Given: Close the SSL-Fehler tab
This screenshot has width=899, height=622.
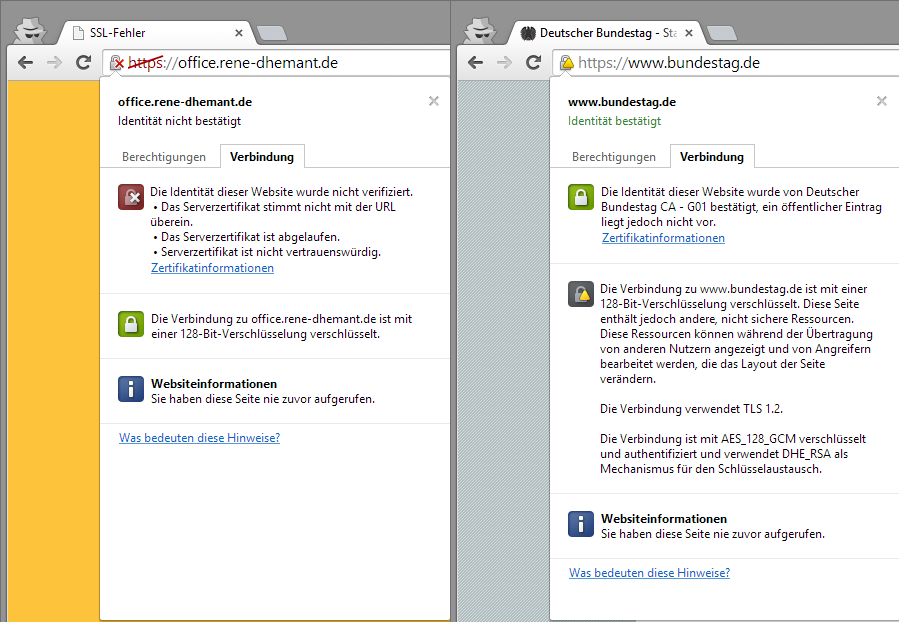Looking at the screenshot, I should (239, 33).
